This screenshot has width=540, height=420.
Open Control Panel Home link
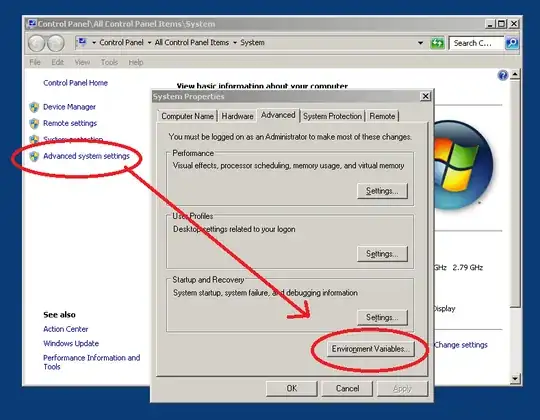pos(75,83)
